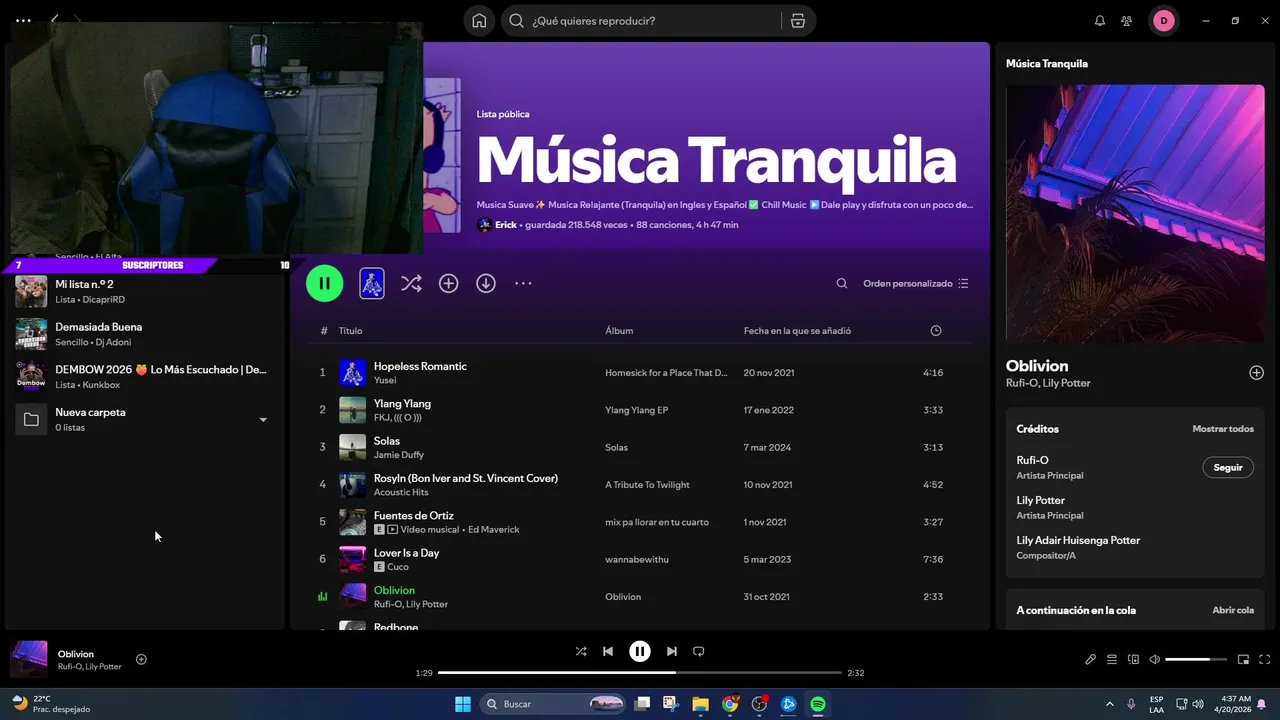The image size is (1280, 720).
Task: Toggle lyrics microphone icon
Action: (1091, 660)
